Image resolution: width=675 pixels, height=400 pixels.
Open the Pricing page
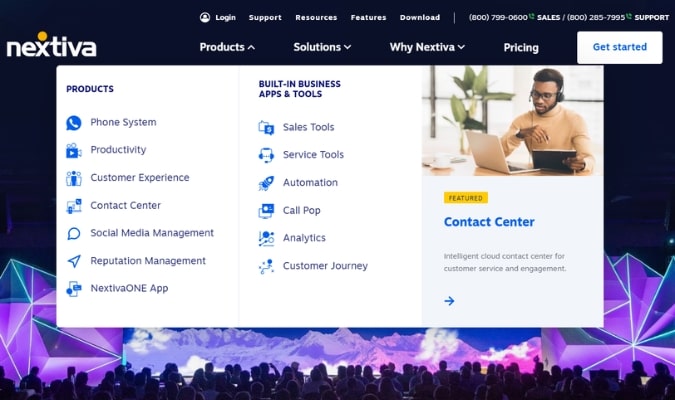pos(521,47)
